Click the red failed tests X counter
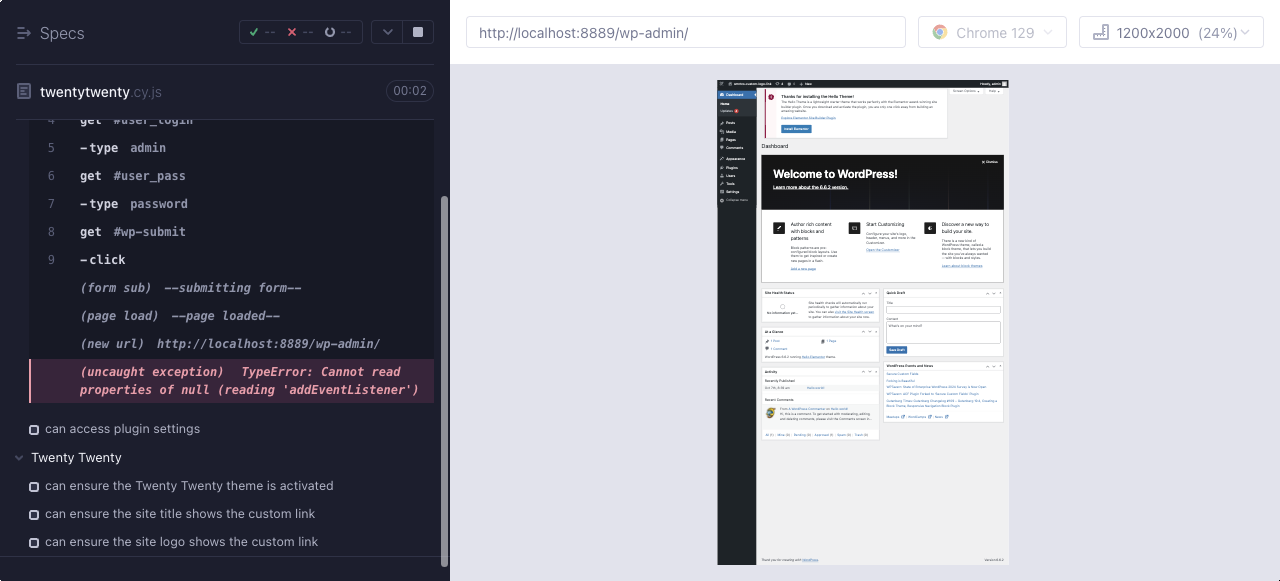Viewport: 1280px width, 581px height. point(300,32)
